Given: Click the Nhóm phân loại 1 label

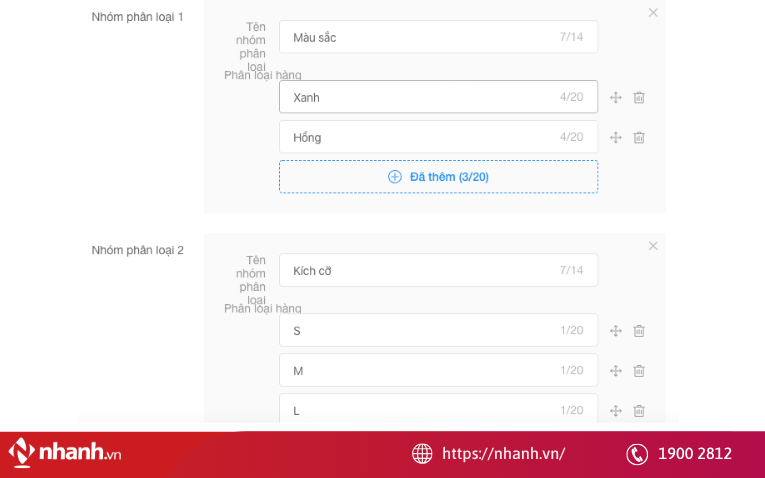Looking at the screenshot, I should click(x=138, y=17).
